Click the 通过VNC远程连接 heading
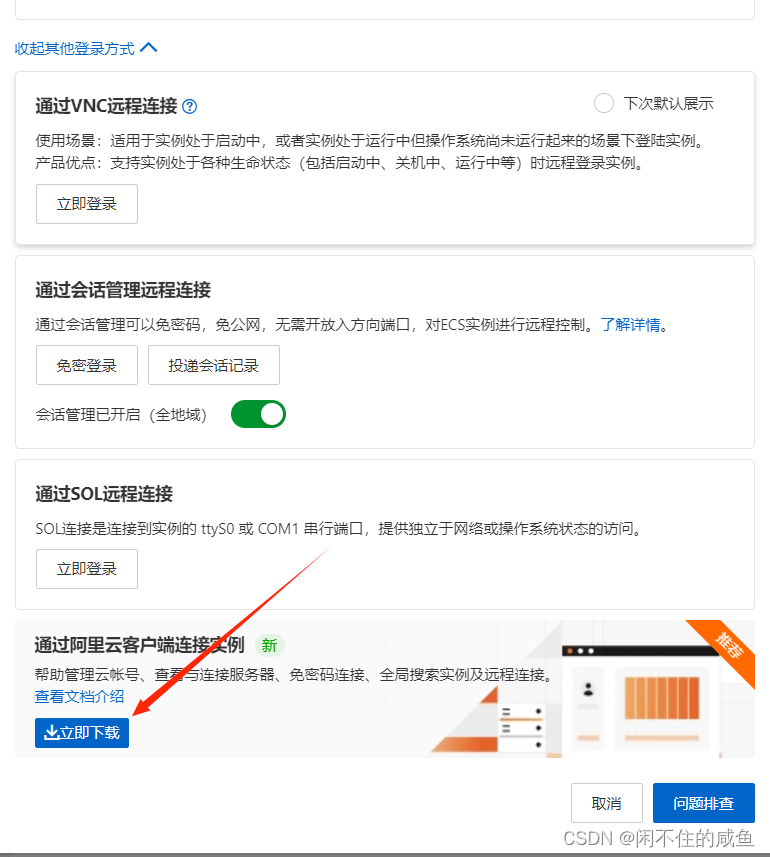The image size is (770, 857). tap(107, 106)
